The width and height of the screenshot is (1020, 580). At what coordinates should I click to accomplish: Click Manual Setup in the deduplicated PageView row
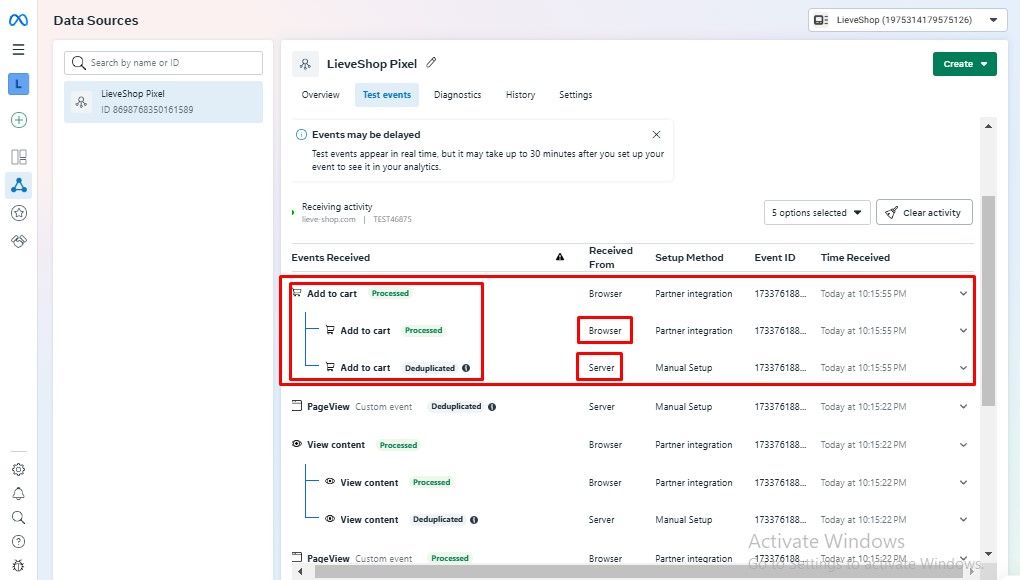click(683, 407)
